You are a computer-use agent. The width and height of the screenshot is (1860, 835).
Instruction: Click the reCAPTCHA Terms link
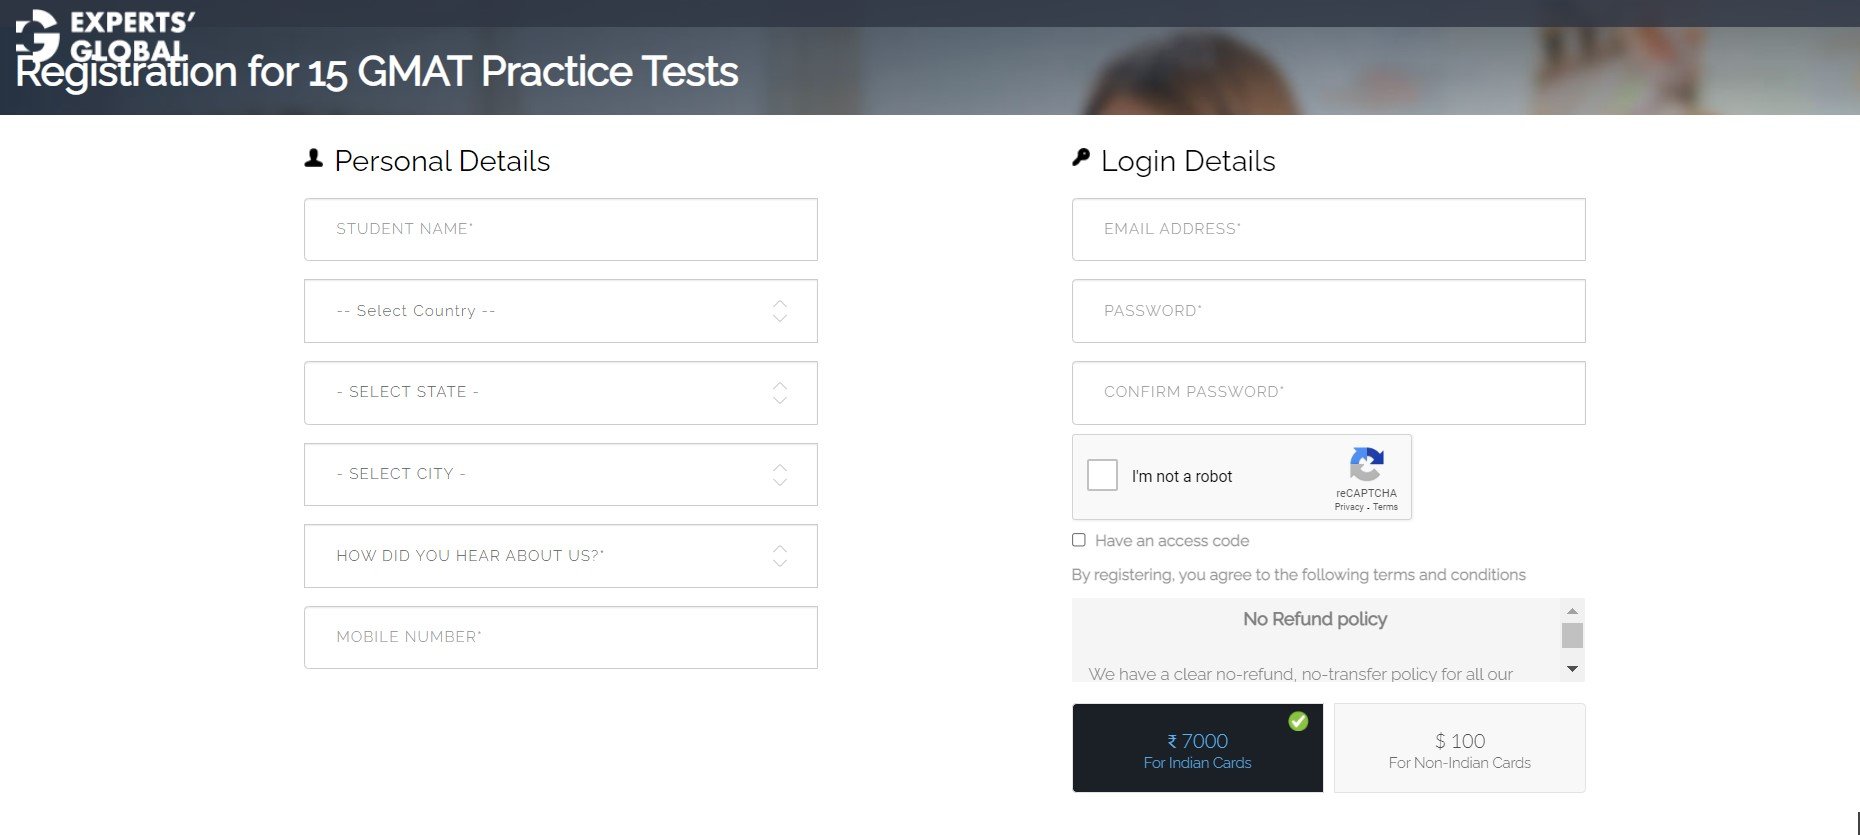[x=1385, y=507]
